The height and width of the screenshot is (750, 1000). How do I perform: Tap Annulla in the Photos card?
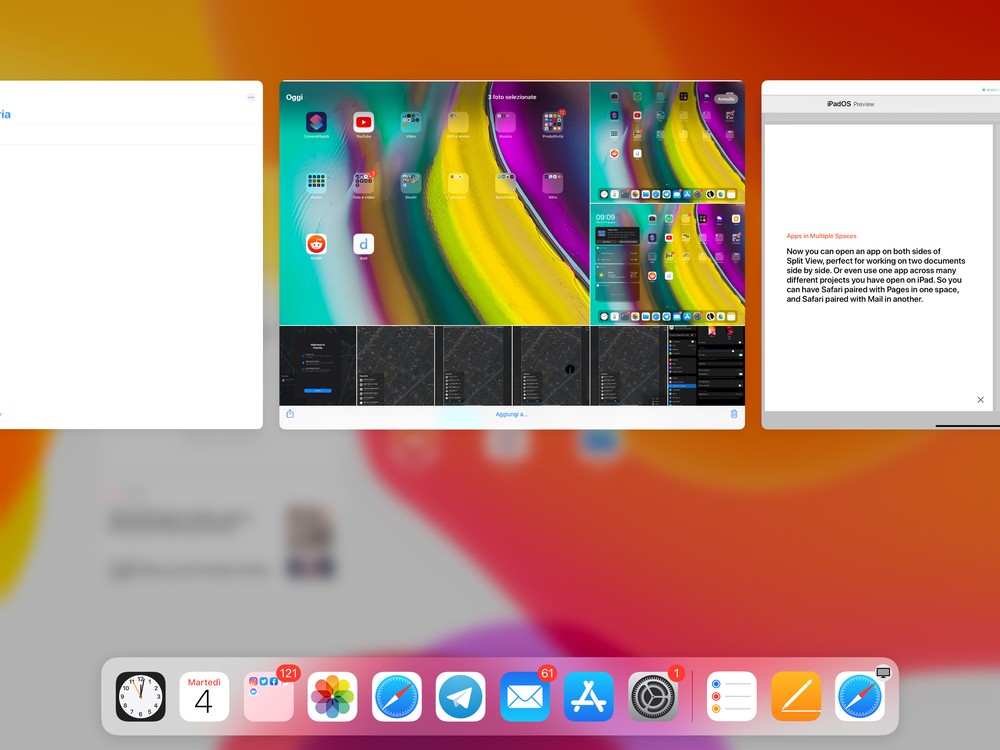(726, 99)
